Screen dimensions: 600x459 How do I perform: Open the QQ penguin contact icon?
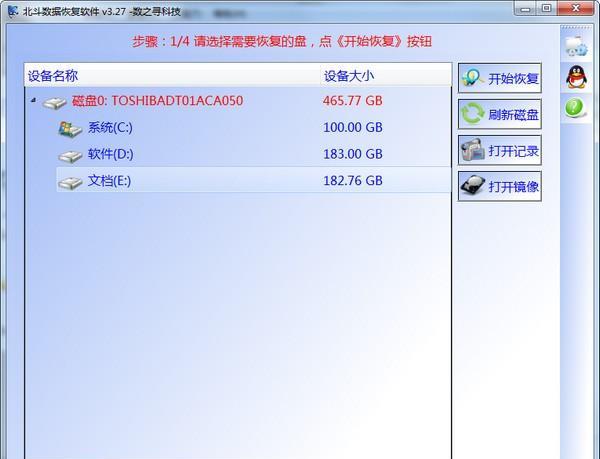click(576, 77)
